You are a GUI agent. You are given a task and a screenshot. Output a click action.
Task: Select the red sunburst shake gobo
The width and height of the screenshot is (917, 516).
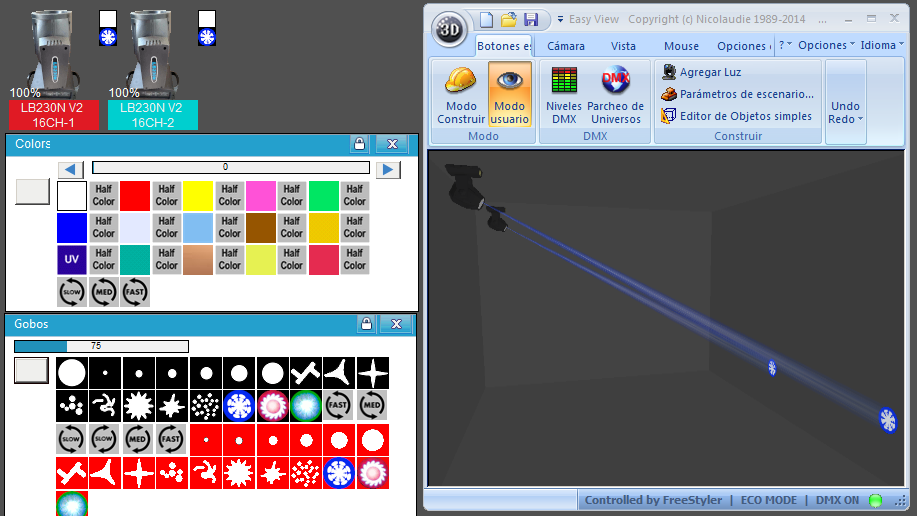pos(239,473)
